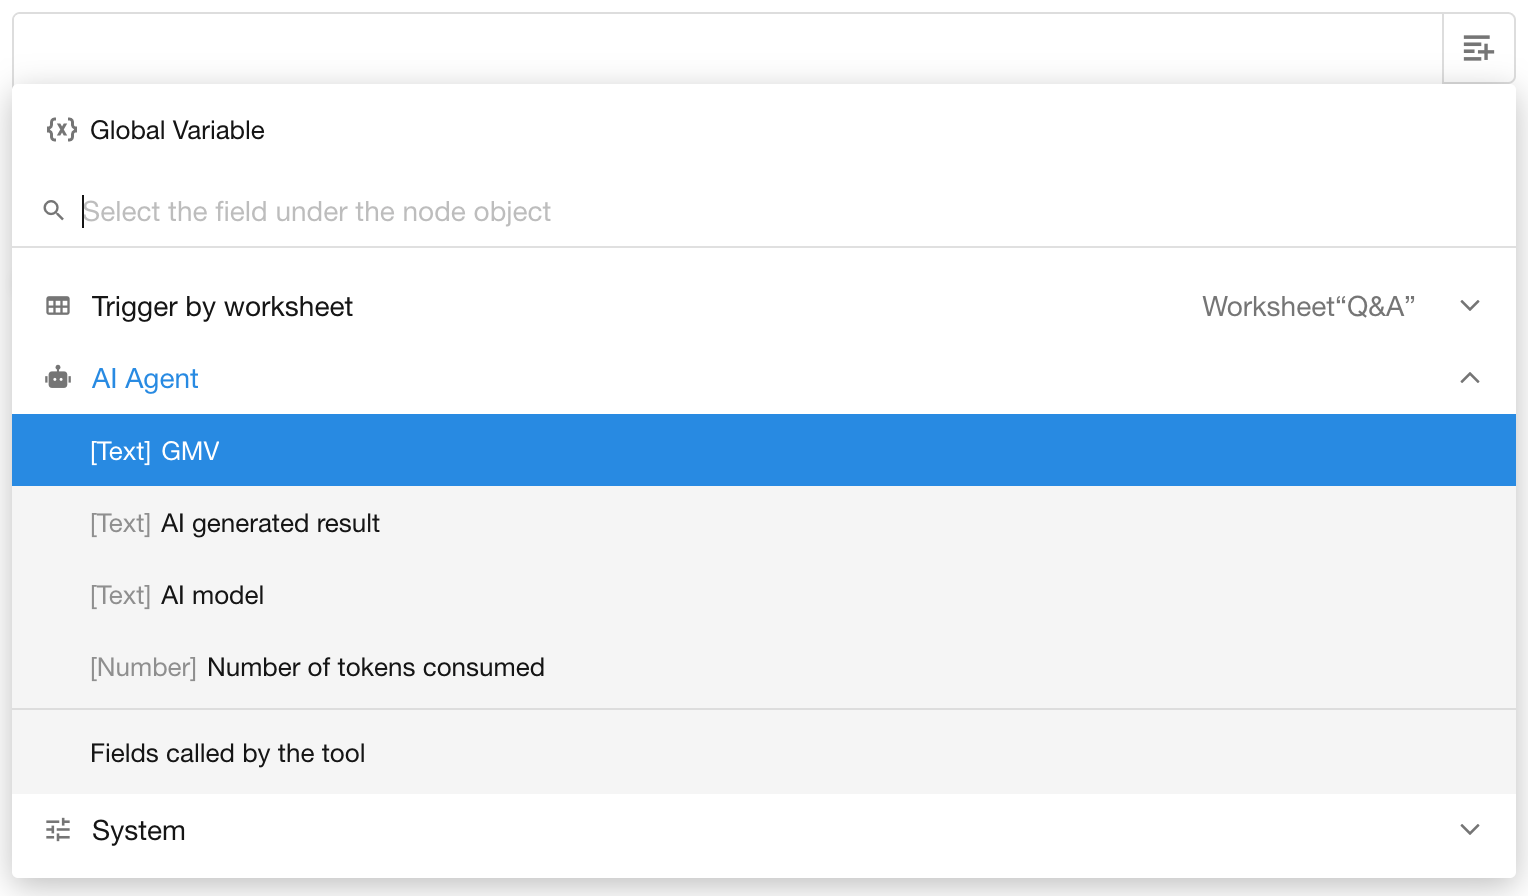Pick Number of tokens consumed field

point(375,668)
